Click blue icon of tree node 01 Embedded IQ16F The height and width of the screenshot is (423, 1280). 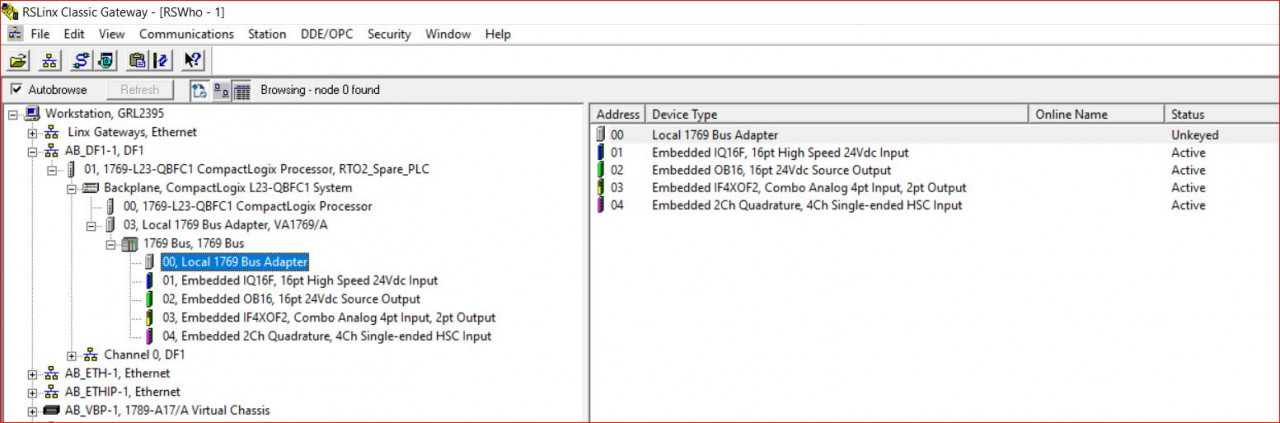point(148,281)
